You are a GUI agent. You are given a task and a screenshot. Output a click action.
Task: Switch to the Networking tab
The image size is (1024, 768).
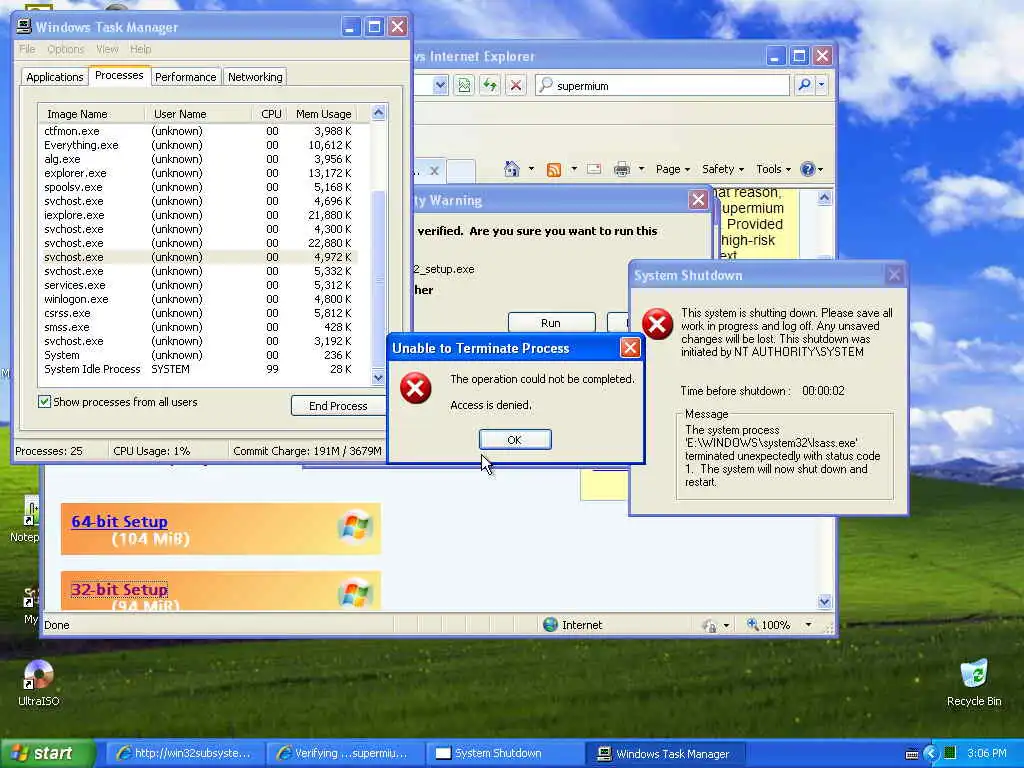point(255,77)
